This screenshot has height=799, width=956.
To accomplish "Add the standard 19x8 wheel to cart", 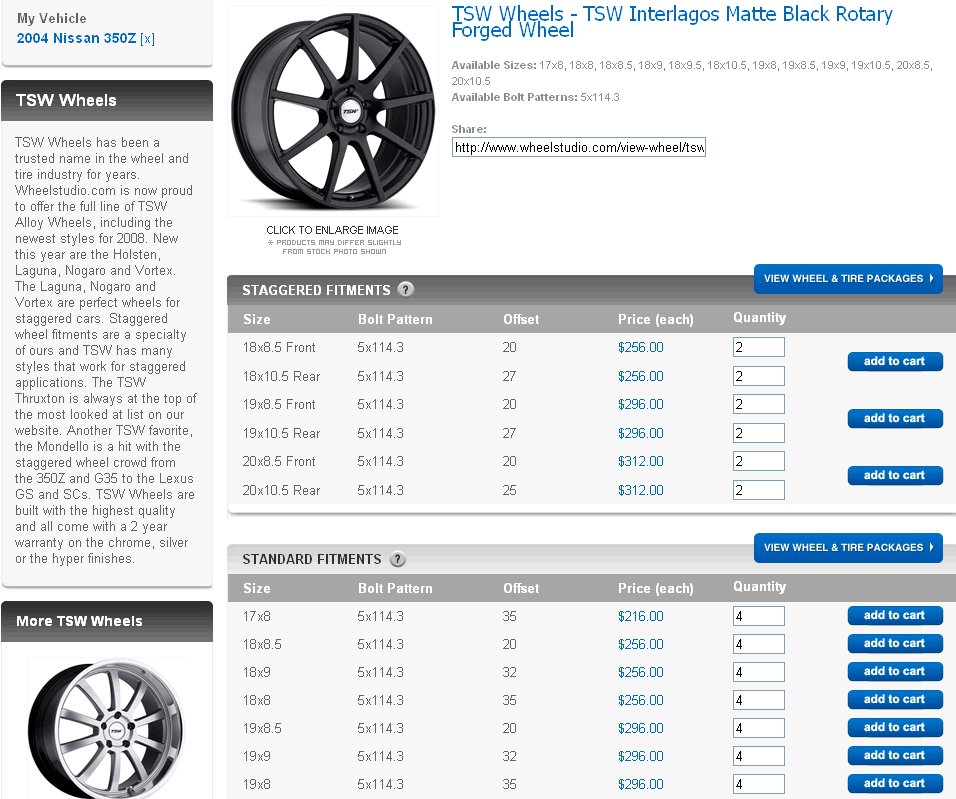I will (x=894, y=784).
